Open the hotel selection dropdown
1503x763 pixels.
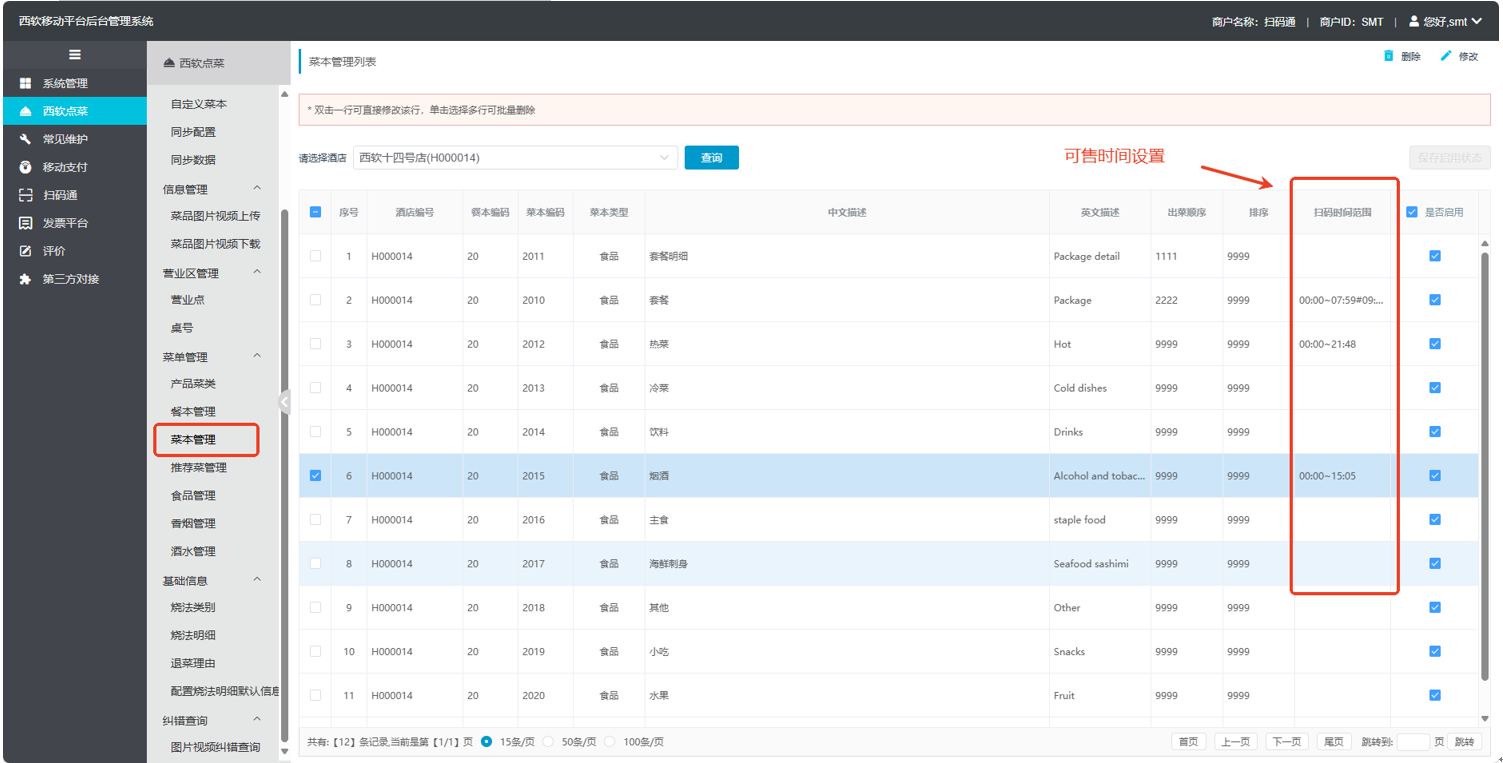point(515,158)
